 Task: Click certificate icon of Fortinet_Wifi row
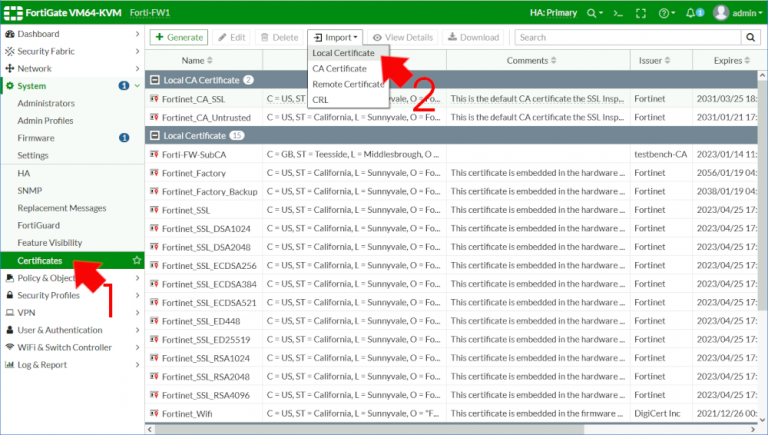click(154, 413)
